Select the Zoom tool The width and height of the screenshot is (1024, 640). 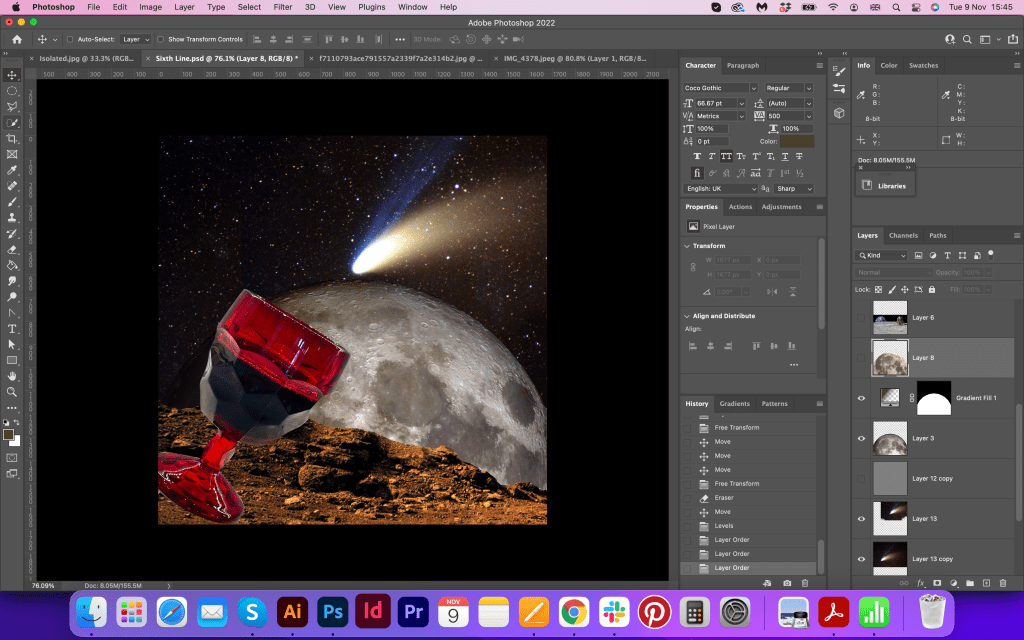(12, 391)
